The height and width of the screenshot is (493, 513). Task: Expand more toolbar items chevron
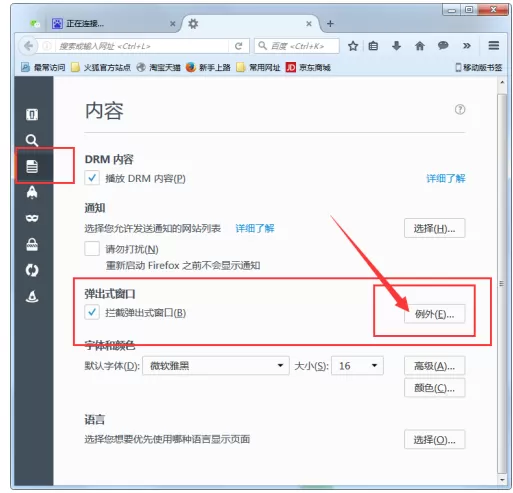[467, 46]
